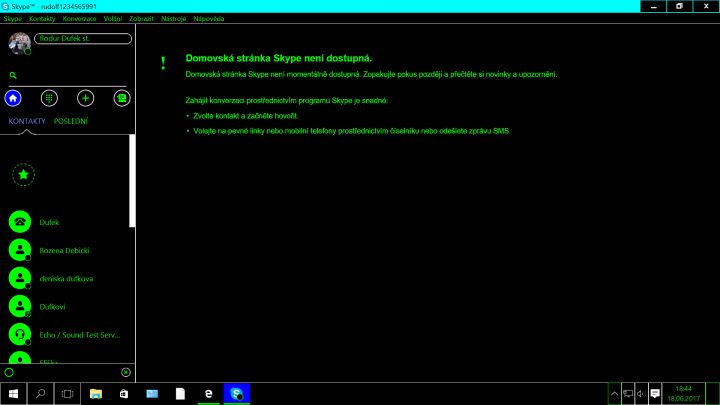Click Bozena Debicki's avatar icon
This screenshot has height=405, width=720.
(x=20, y=250)
